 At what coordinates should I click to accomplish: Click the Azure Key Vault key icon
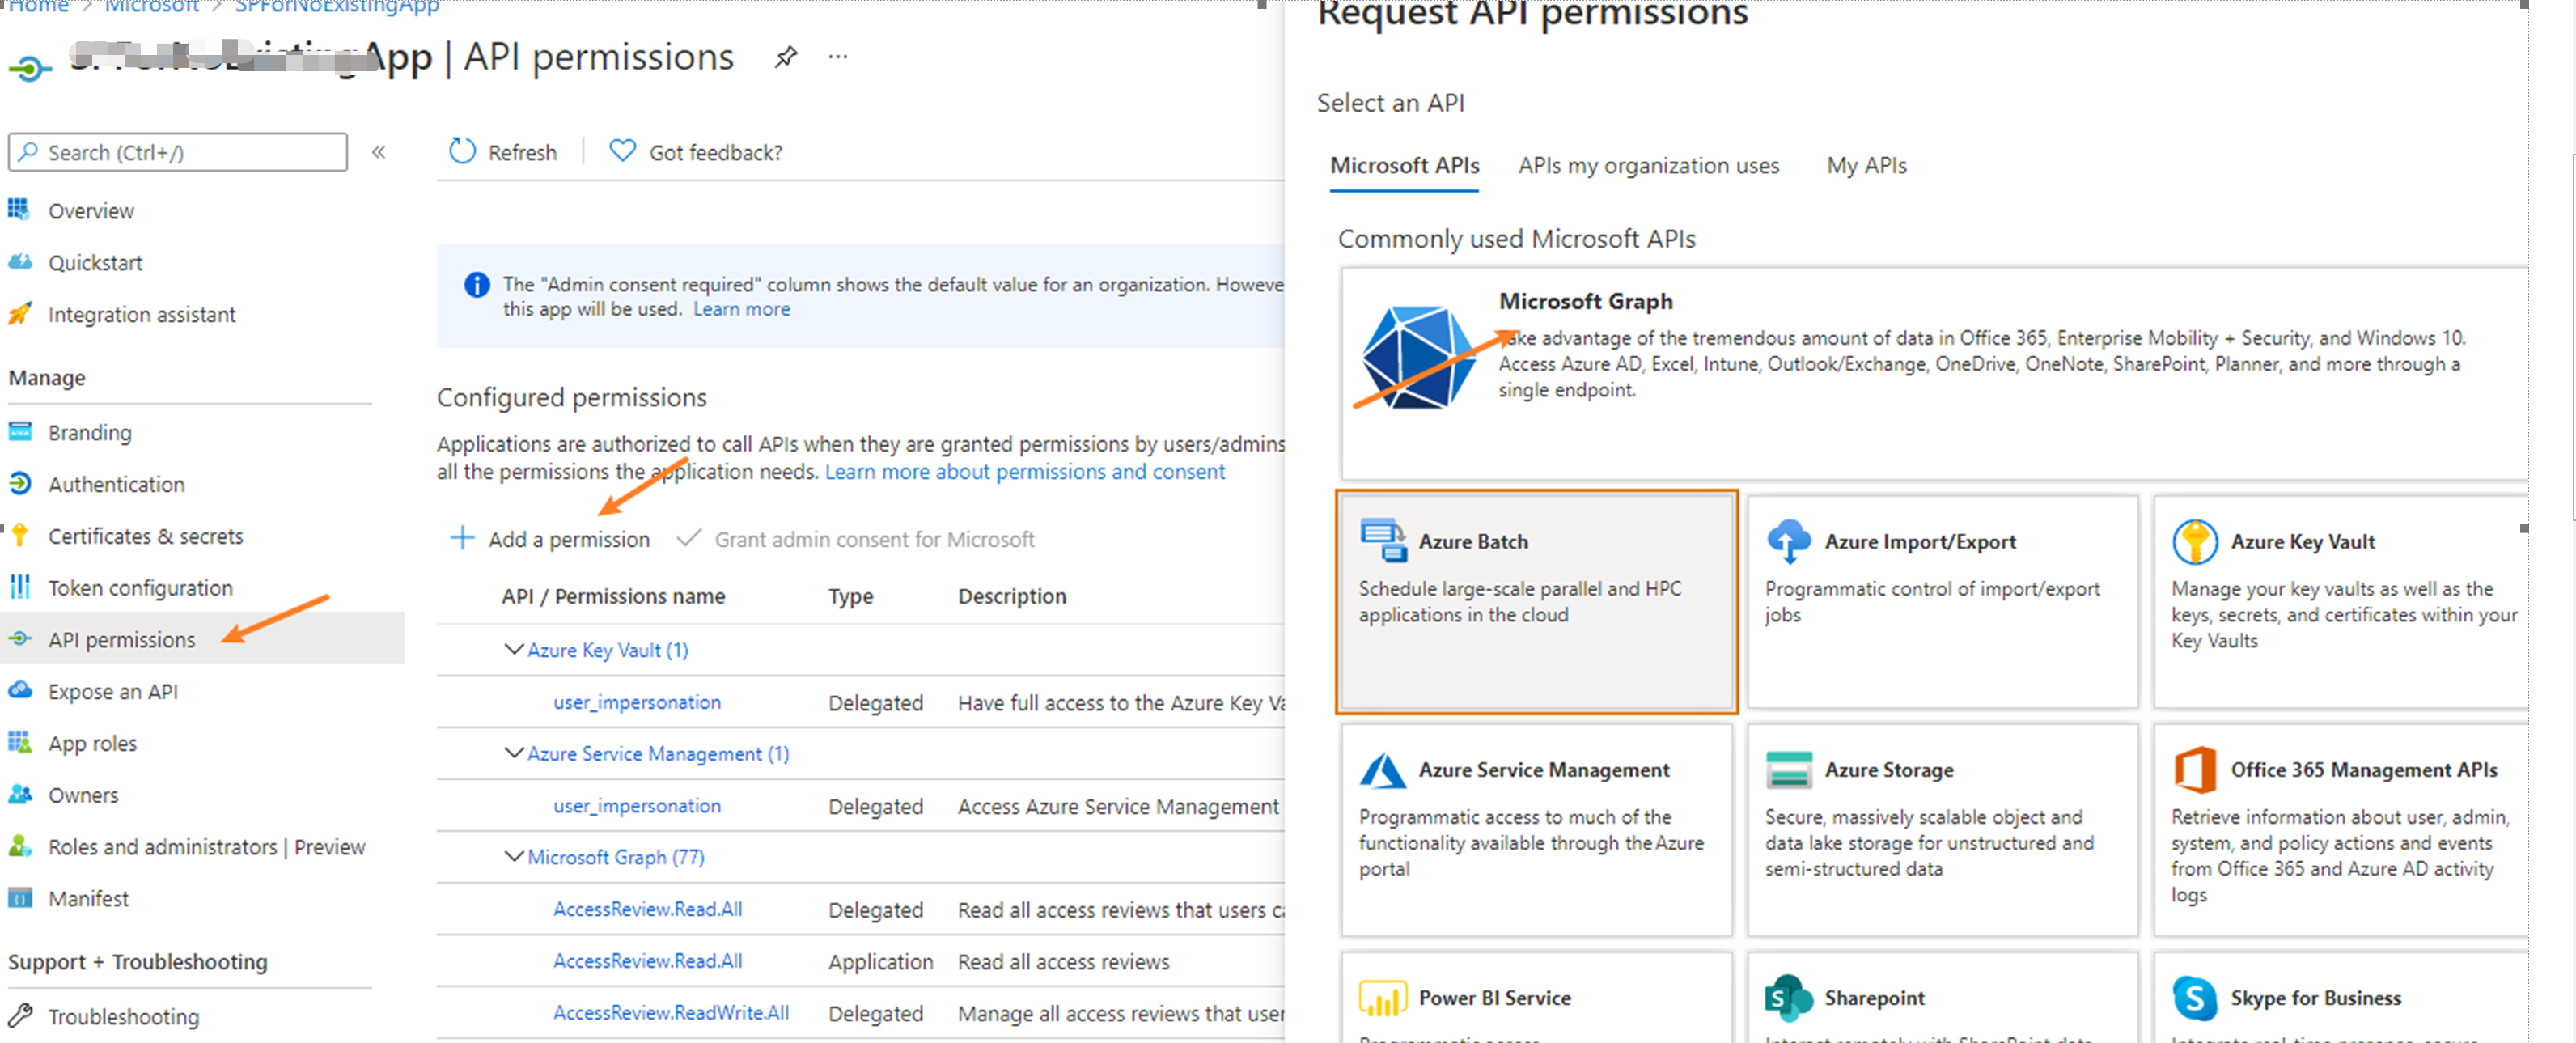coord(2194,541)
